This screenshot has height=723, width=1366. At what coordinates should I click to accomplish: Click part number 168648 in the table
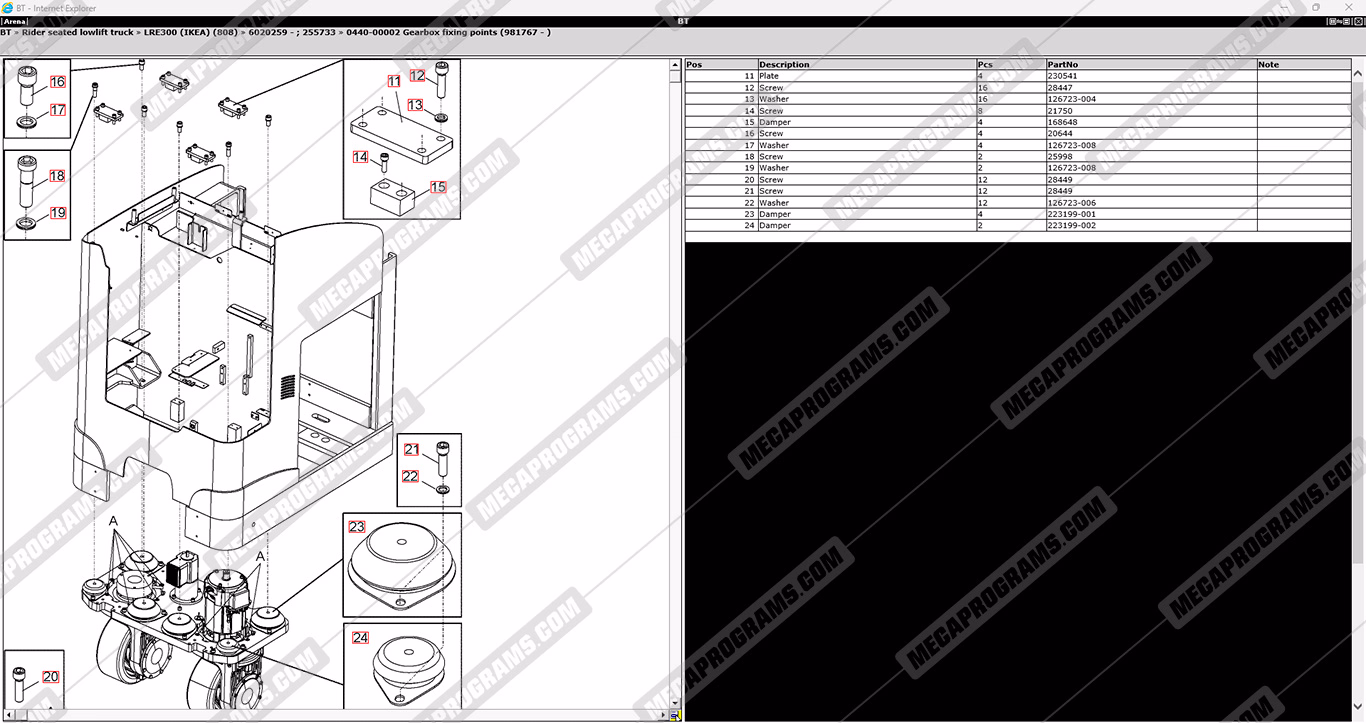[1062, 122]
